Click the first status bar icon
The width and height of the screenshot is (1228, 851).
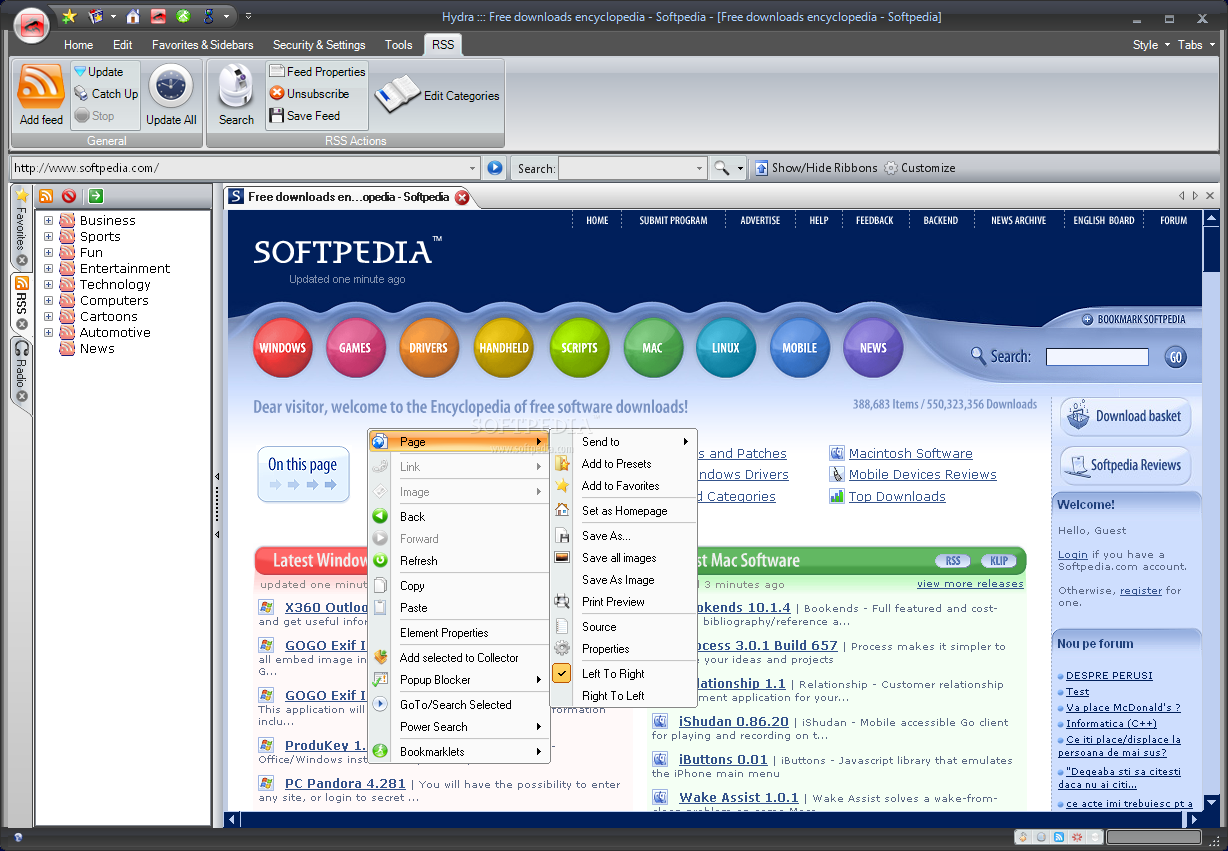(x=1024, y=837)
